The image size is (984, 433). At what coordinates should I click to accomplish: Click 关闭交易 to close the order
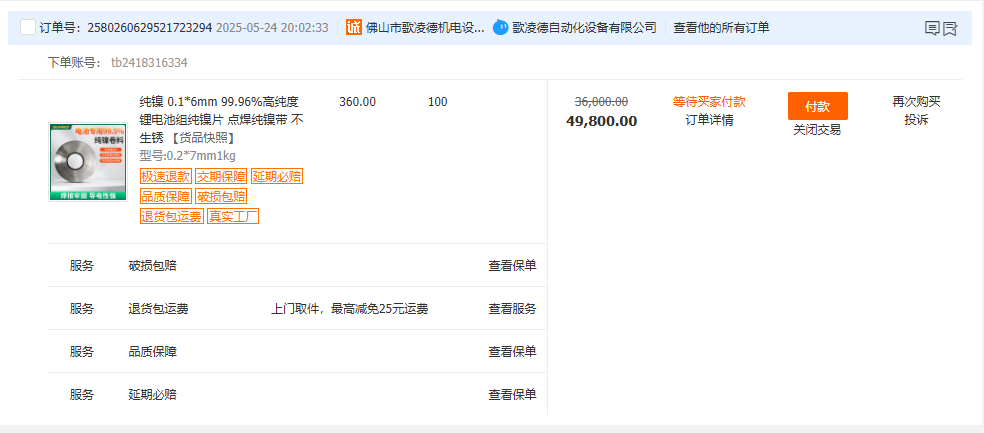[x=817, y=130]
